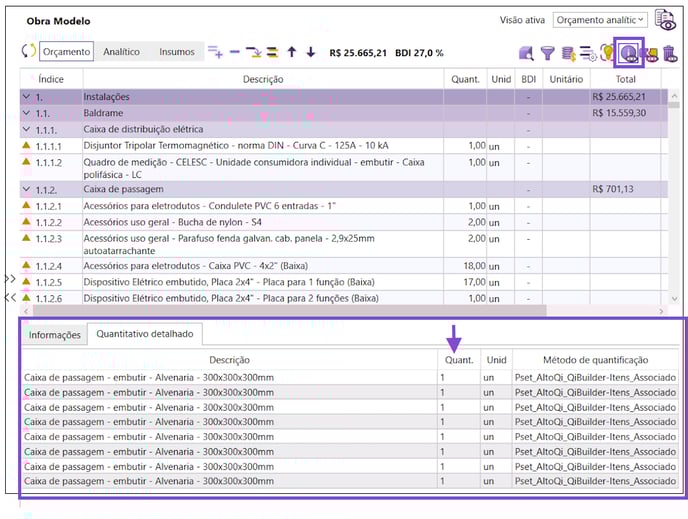Viewport: 688px width, 519px height.
Task: Click the group items yellow icon
Action: point(272,52)
